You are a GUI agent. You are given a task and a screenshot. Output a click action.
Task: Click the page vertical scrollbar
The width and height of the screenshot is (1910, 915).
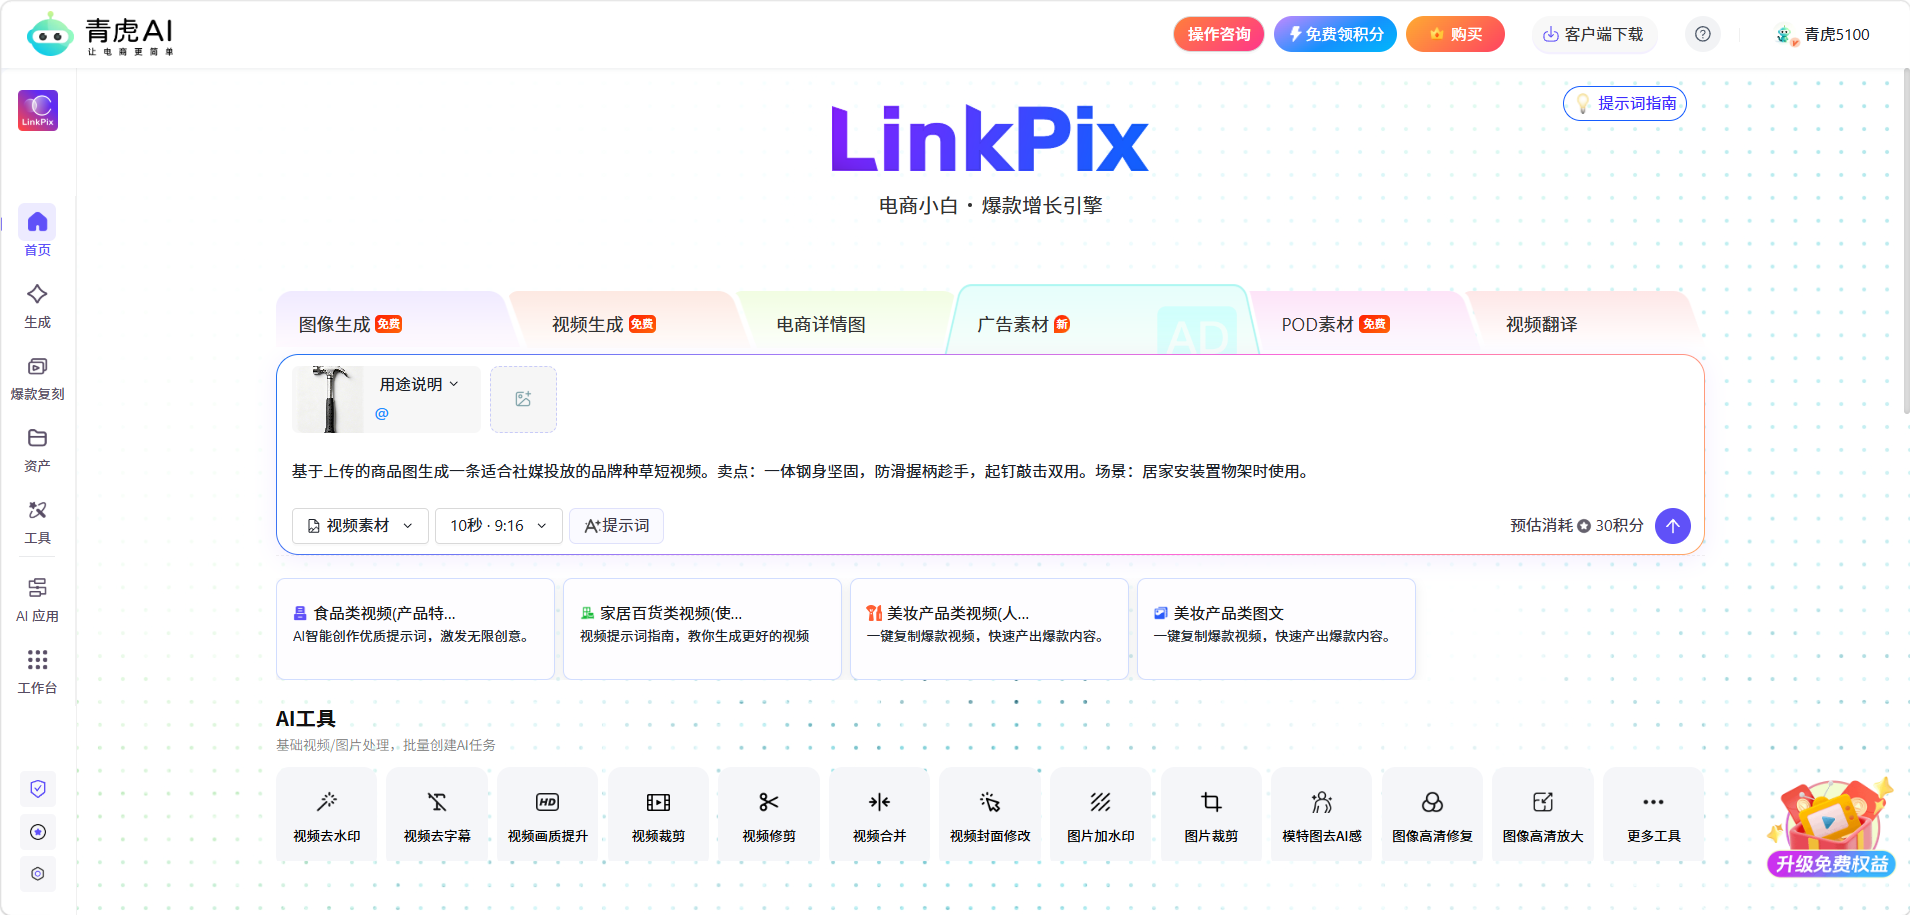coord(1905,240)
